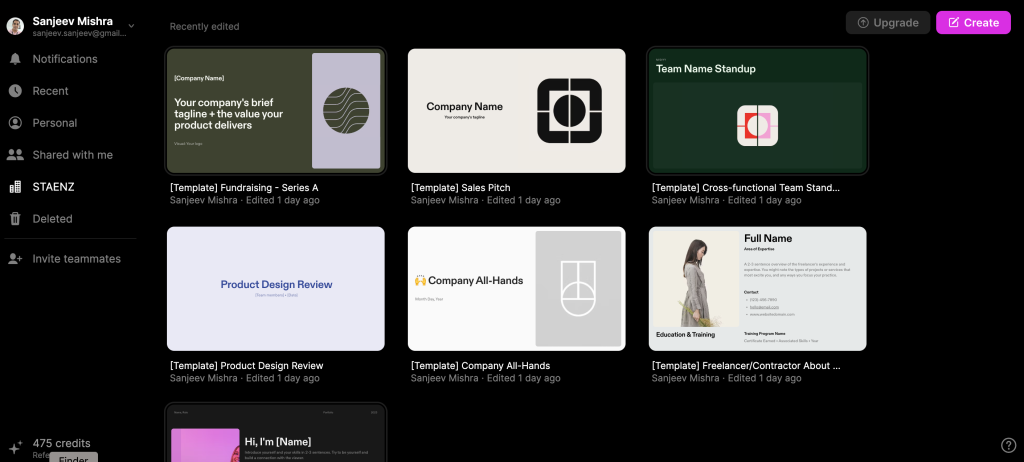Open 475 credits info

(61, 443)
